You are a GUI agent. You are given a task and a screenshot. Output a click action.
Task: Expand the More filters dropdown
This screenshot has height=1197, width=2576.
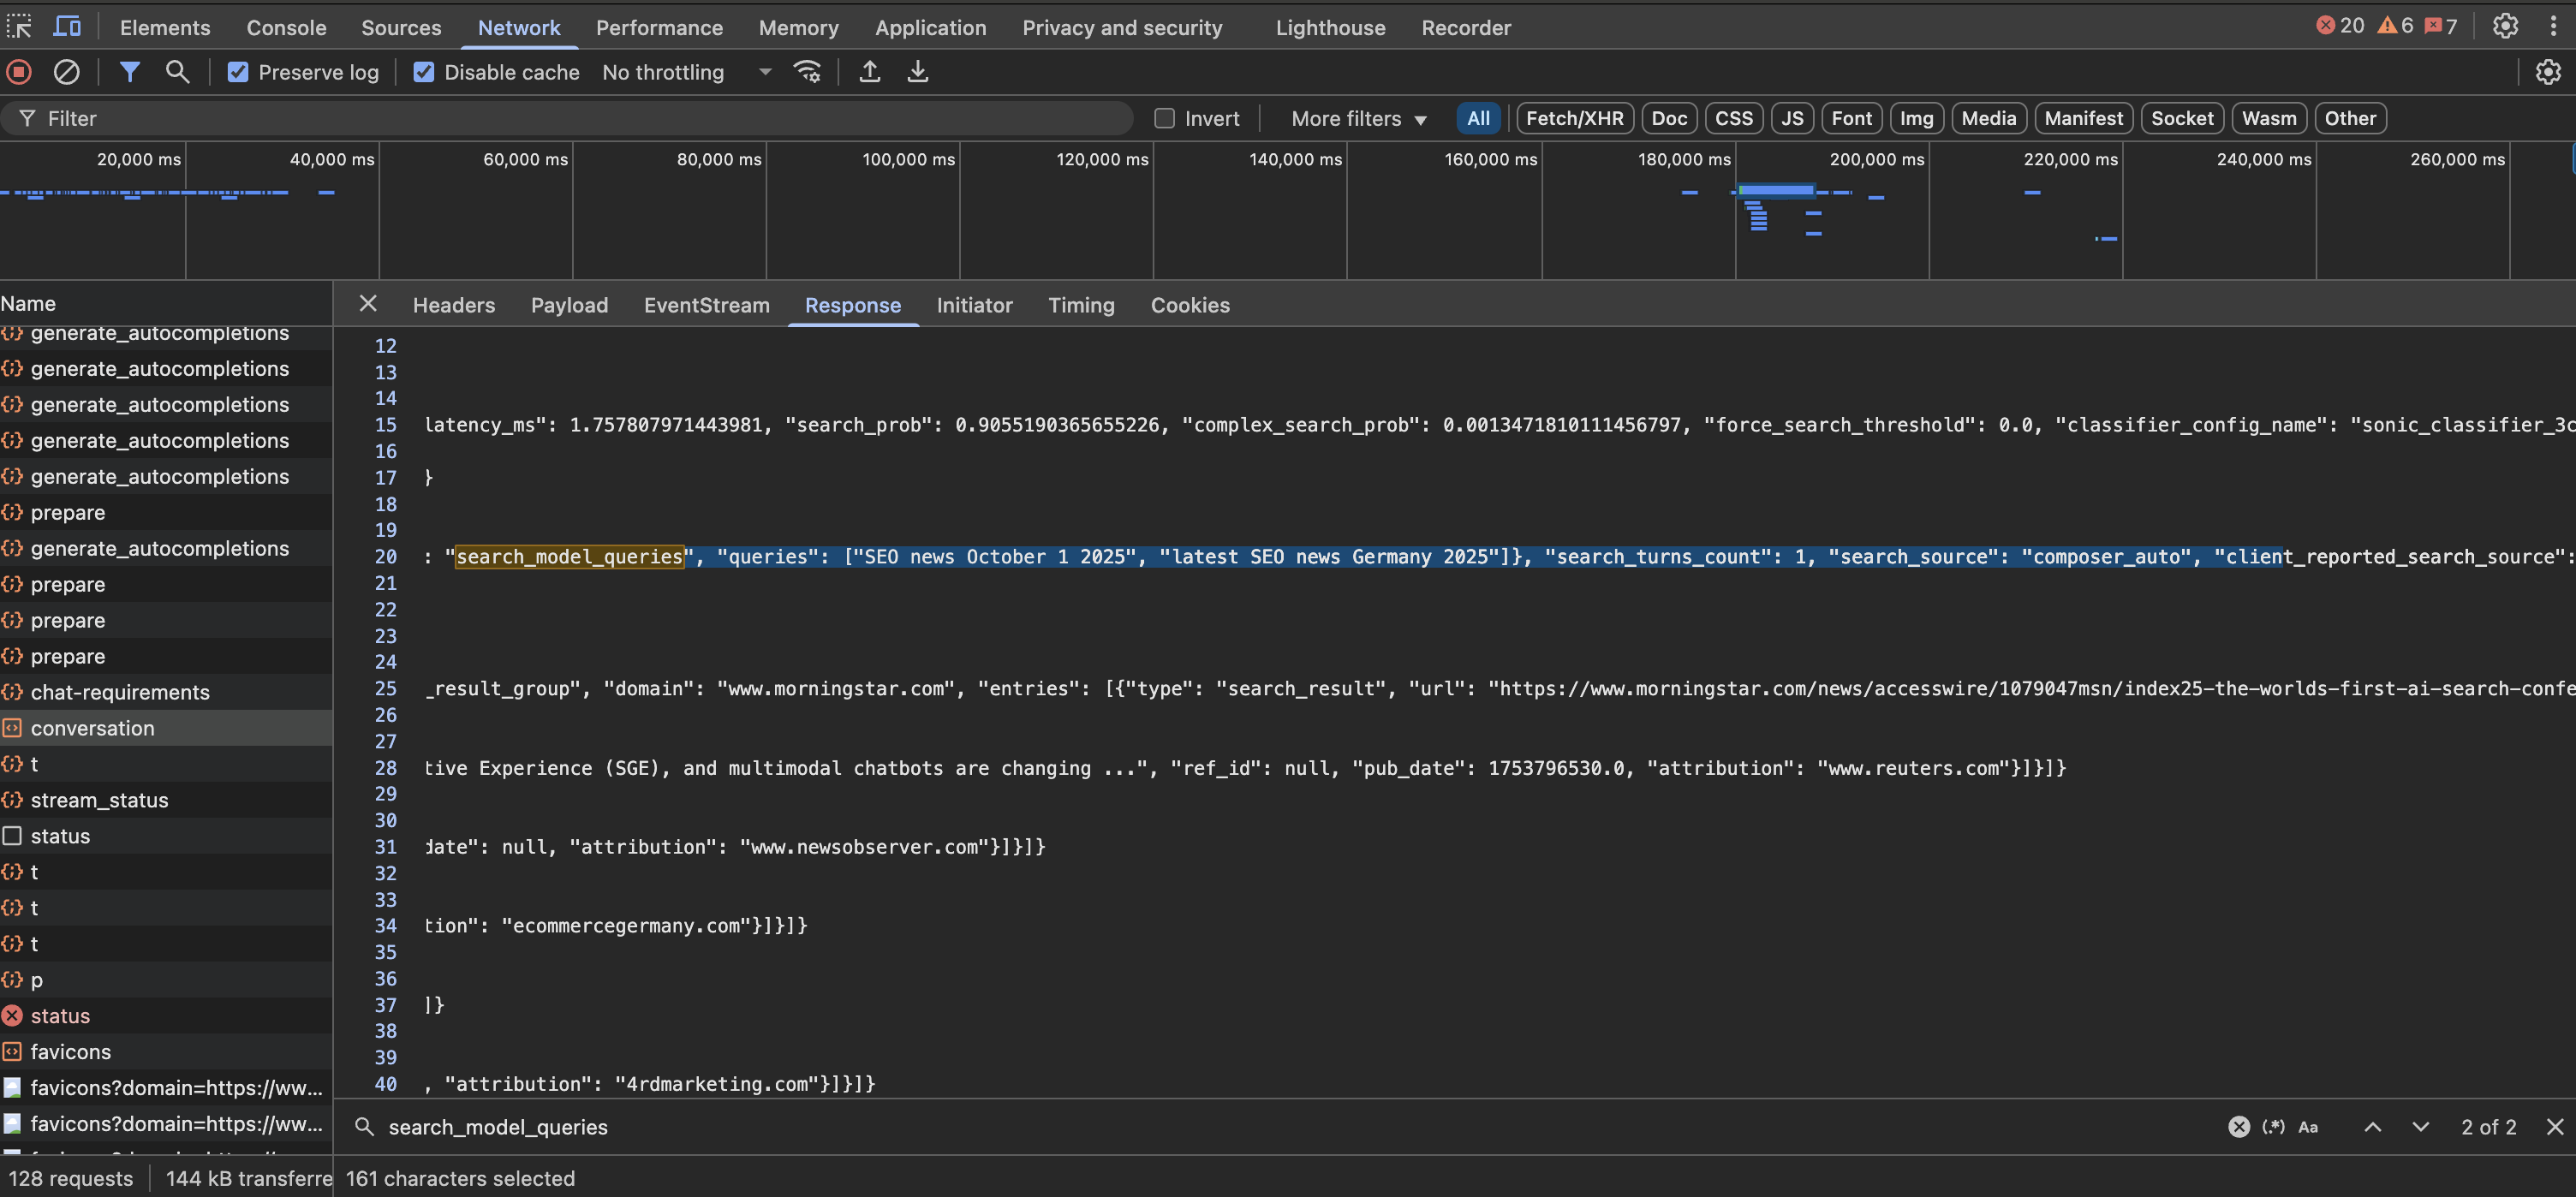click(1358, 118)
